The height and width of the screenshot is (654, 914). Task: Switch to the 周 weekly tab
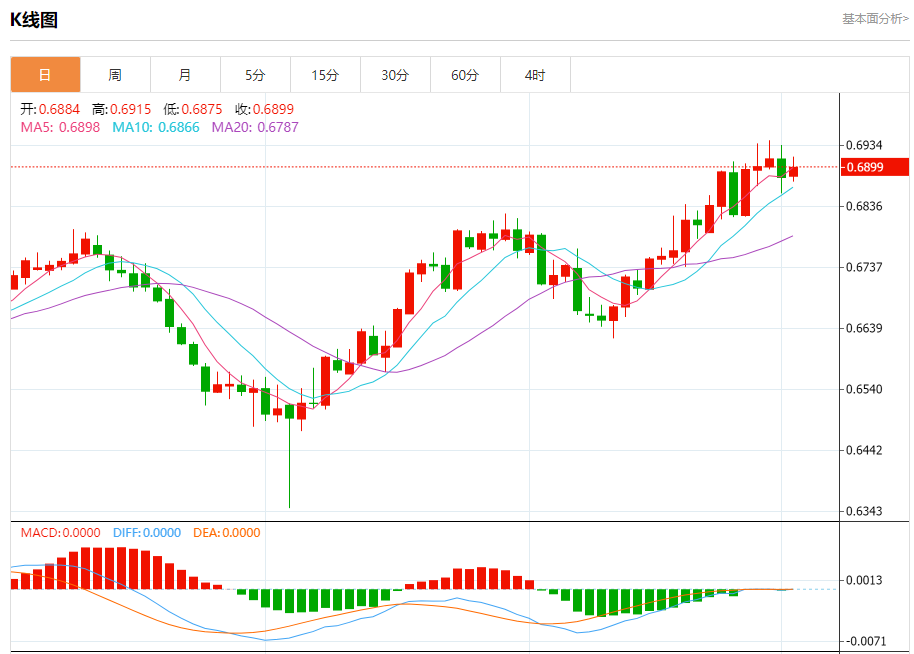point(115,75)
